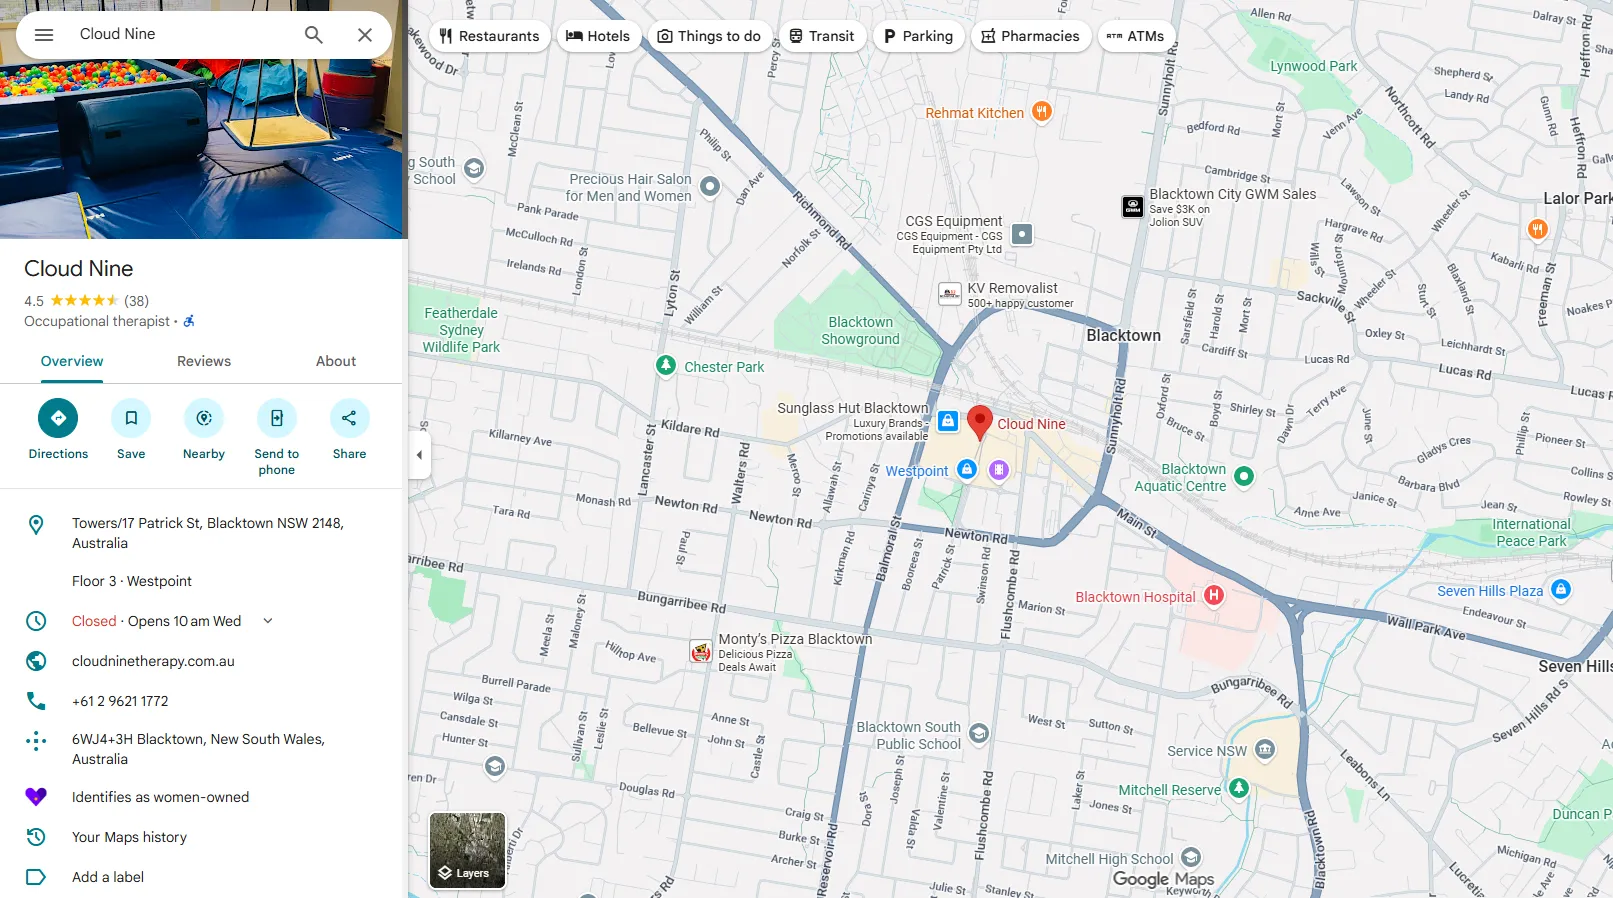This screenshot has height=898, width=1613.
Task: Open the Chester Park marker
Action: point(666,365)
